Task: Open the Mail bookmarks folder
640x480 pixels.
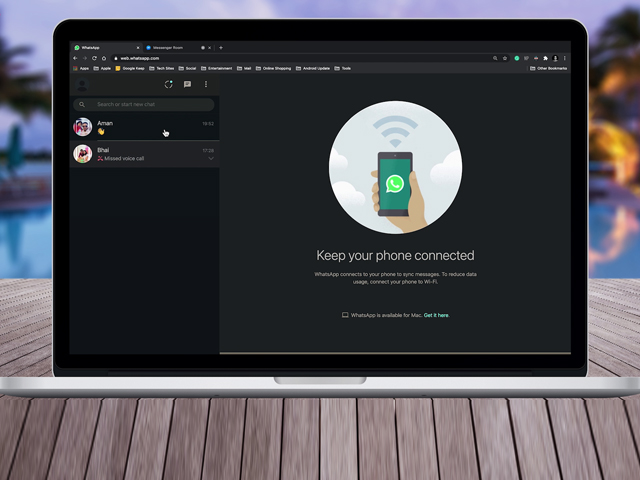Action: pos(244,69)
